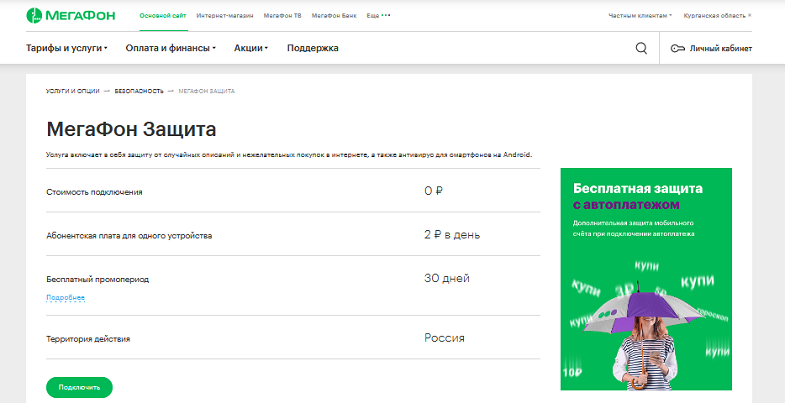Open МегаФон Банк tab
785x403 pixels.
click(334, 16)
